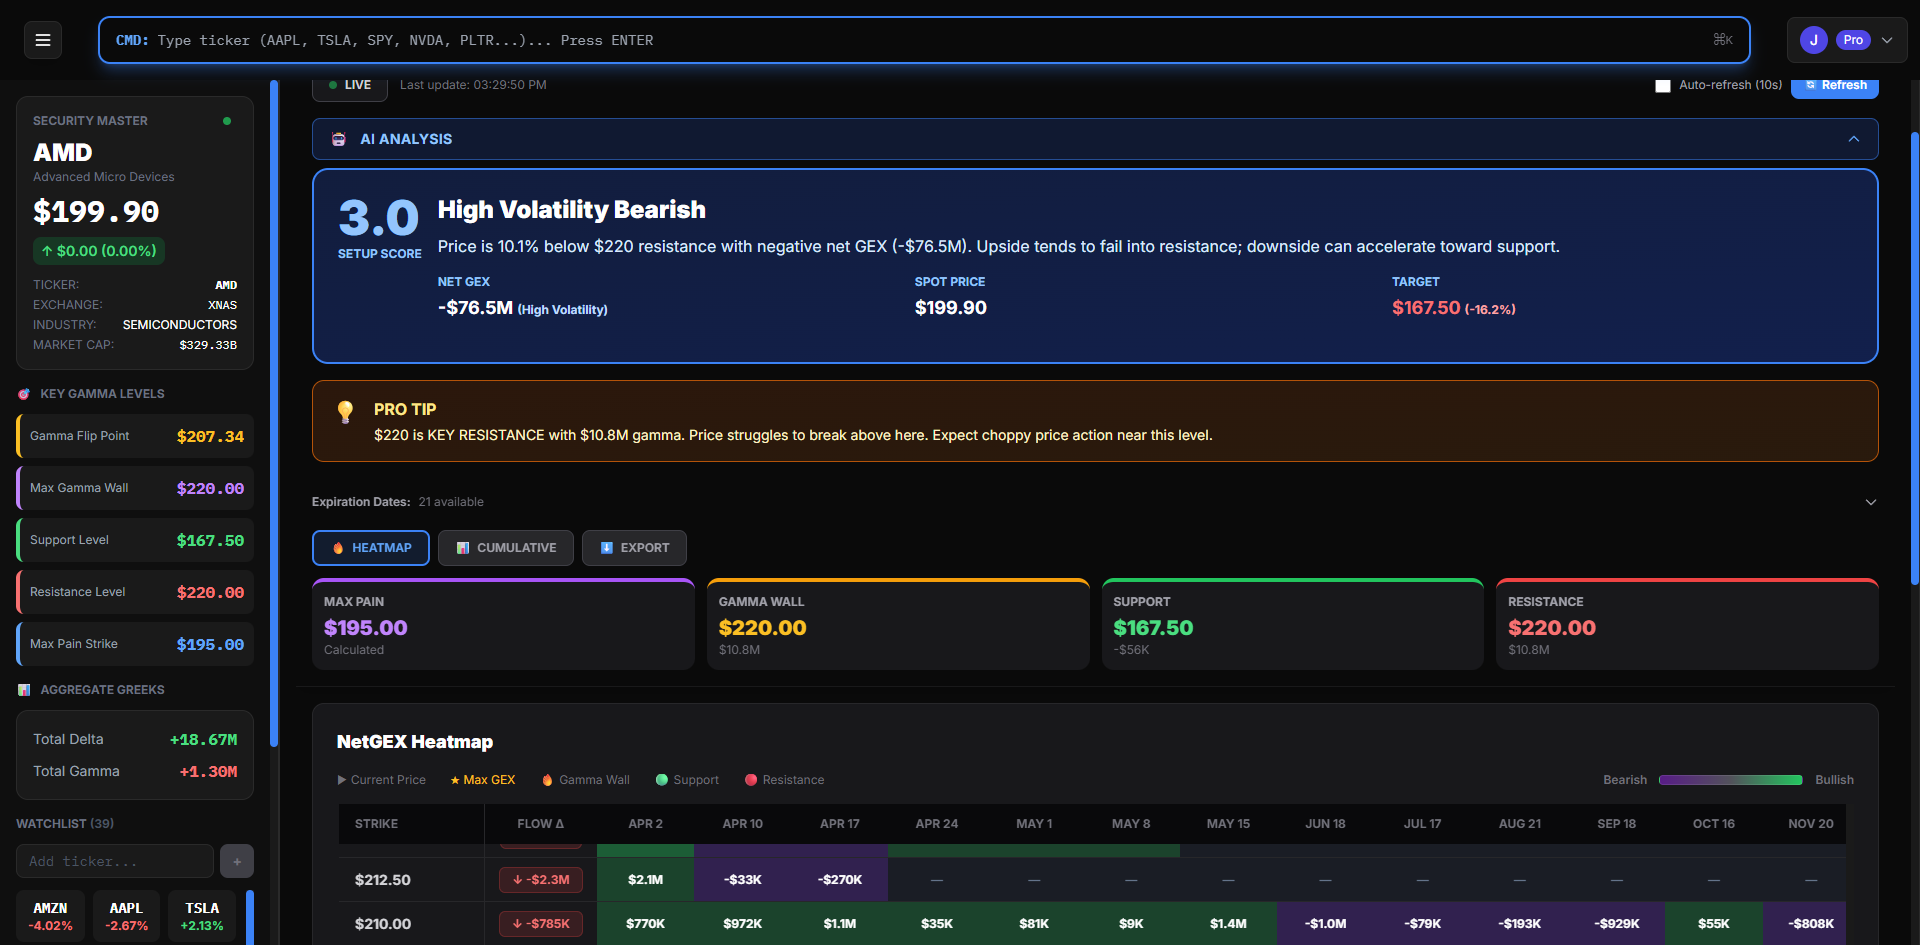Click the Key Gamma Levels target icon

tap(22, 393)
